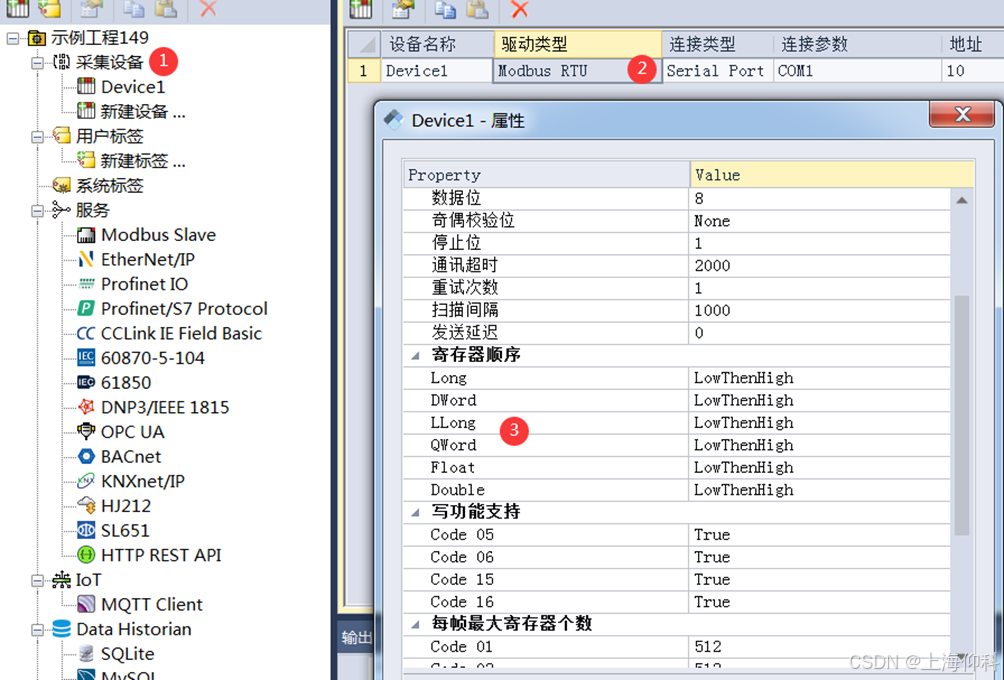Click the Float register order value
This screenshot has width=1004, height=680.
(820, 467)
